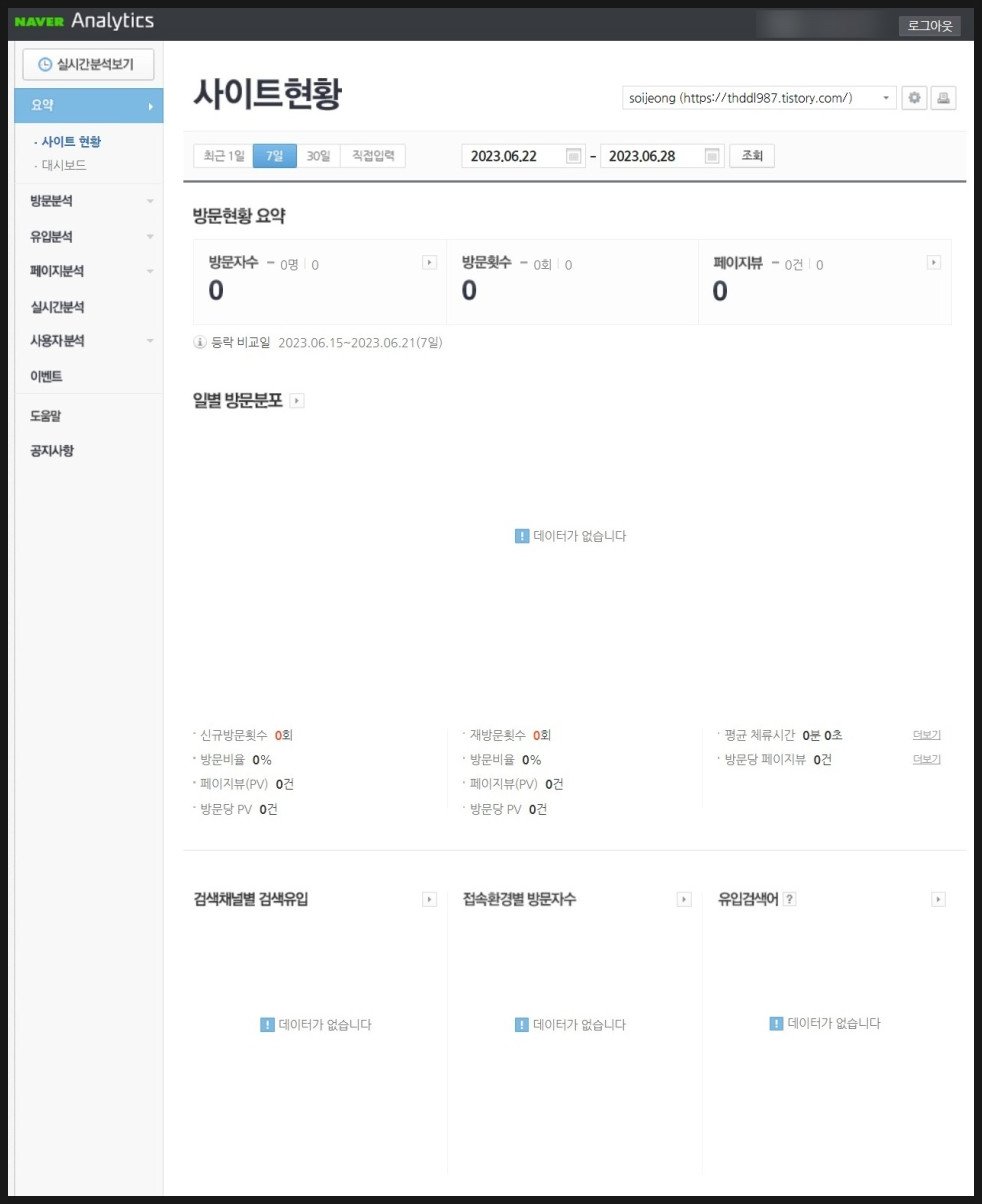Viewport: 982px width, 1204px height.
Task: Click the arrow icon next to 일별 방문분포
Action: pos(297,401)
